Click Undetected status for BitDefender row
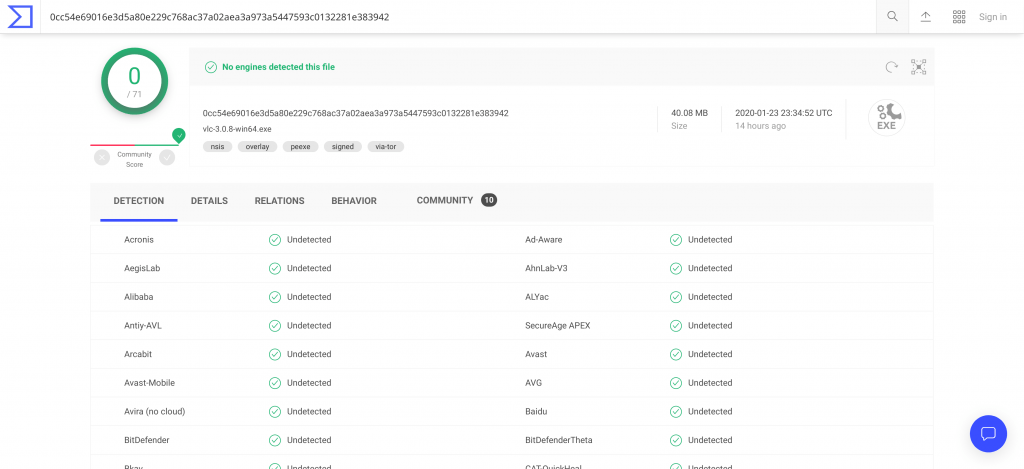The image size is (1024, 469). 310,440
